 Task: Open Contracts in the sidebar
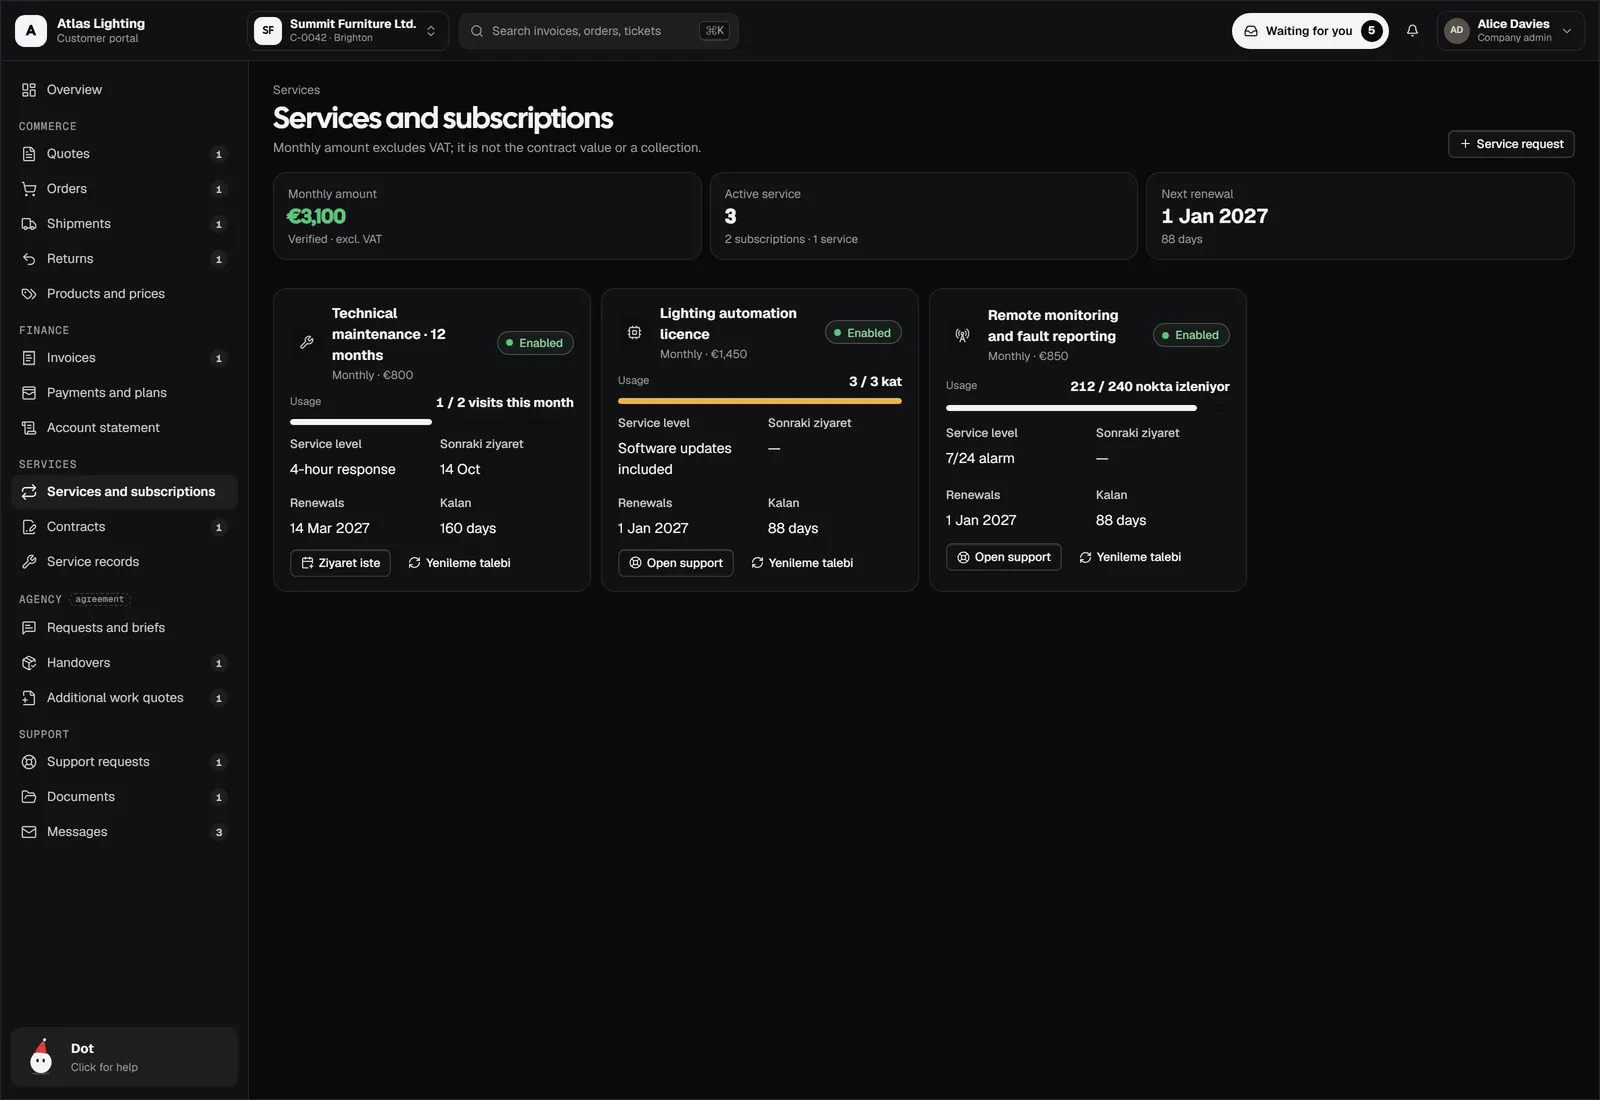pos(124,527)
